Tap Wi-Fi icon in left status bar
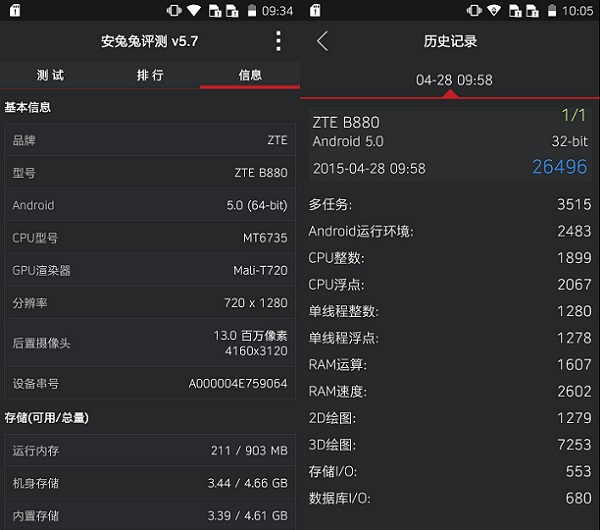Screen dimensions: 600x530 point(194,10)
